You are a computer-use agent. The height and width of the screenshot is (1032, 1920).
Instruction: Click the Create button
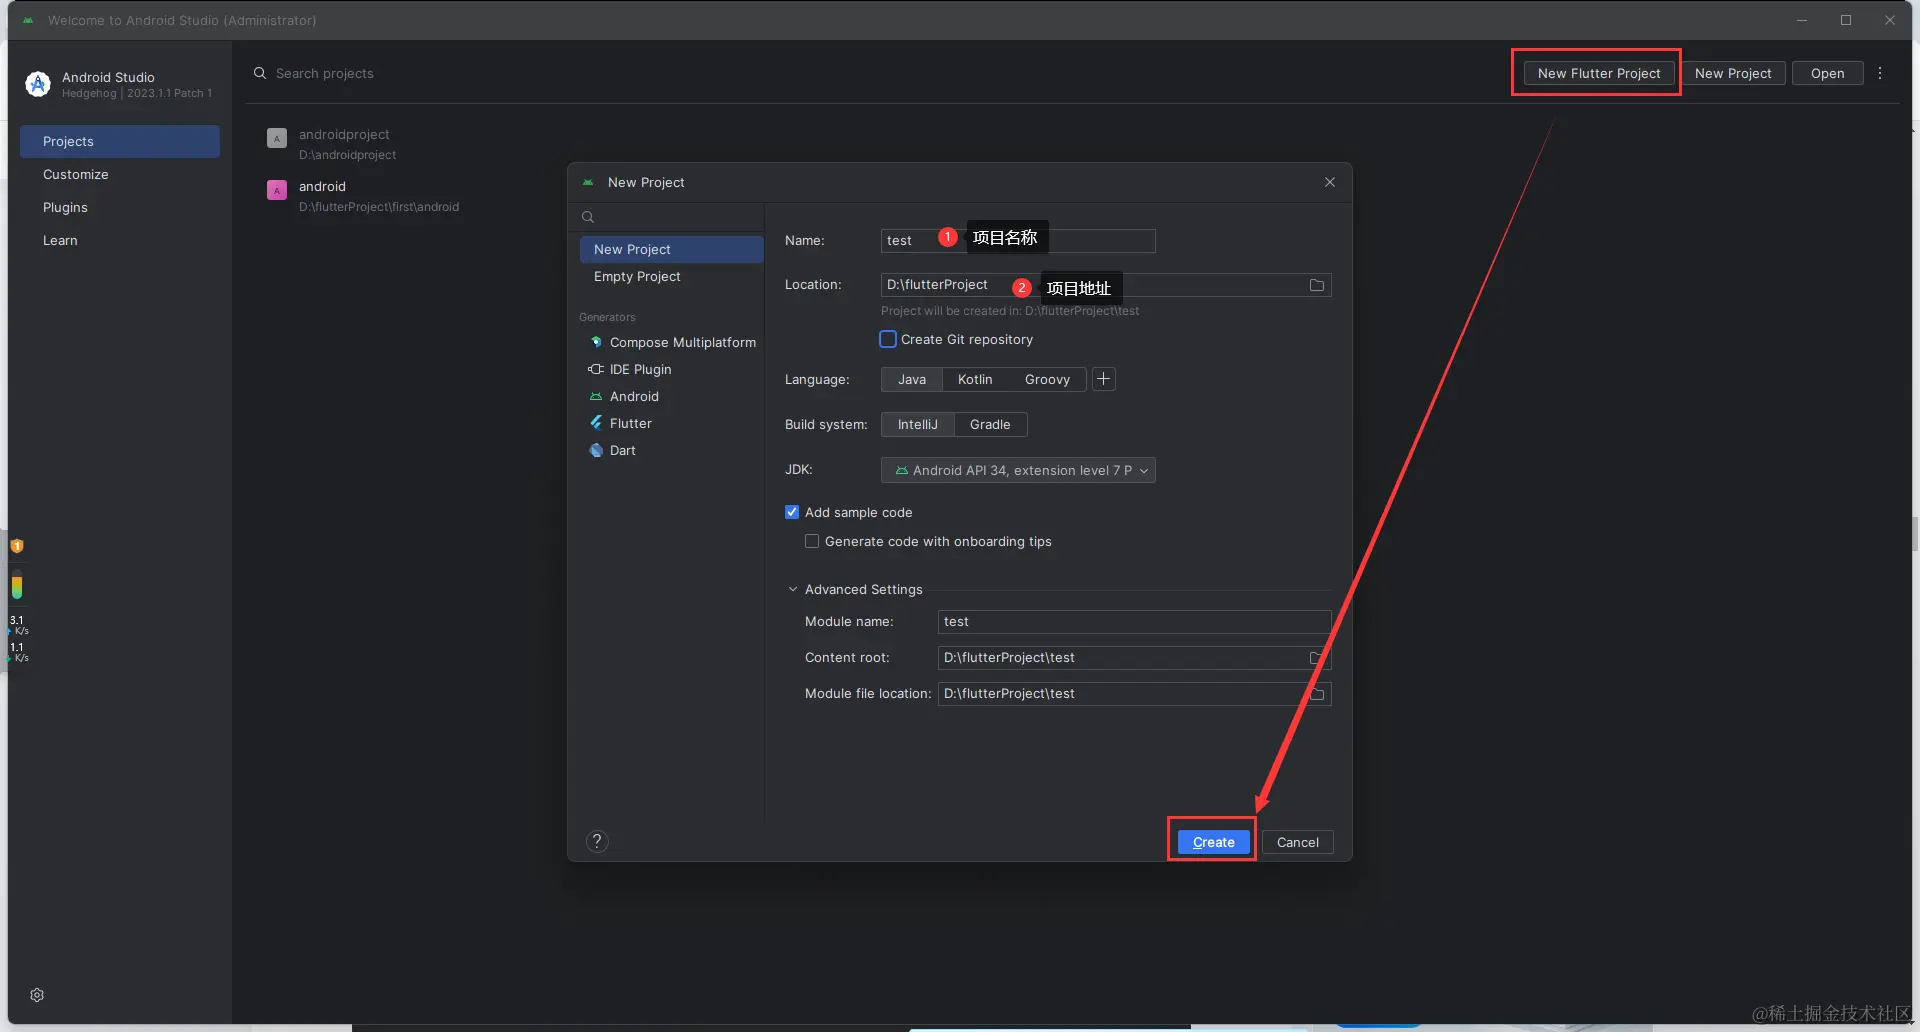coord(1214,842)
